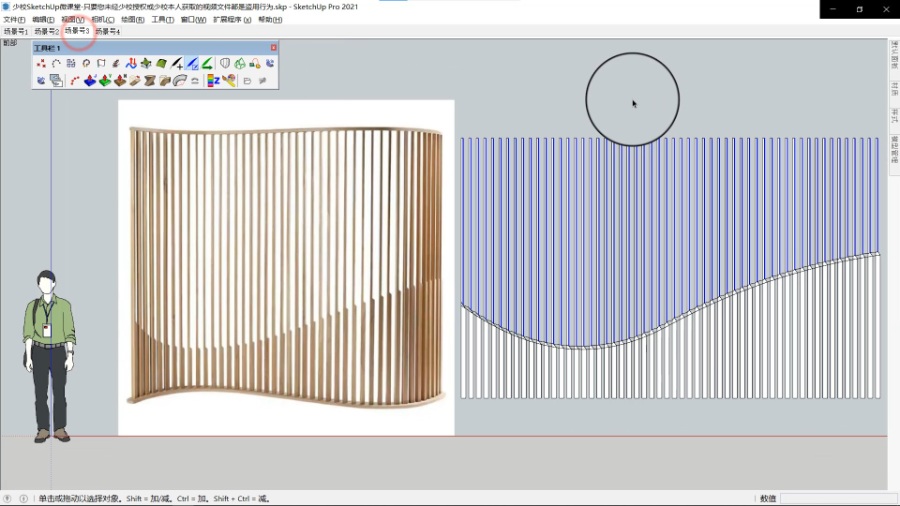Click the small gray arc icon
The width and height of the screenshot is (900, 506).
[195, 81]
